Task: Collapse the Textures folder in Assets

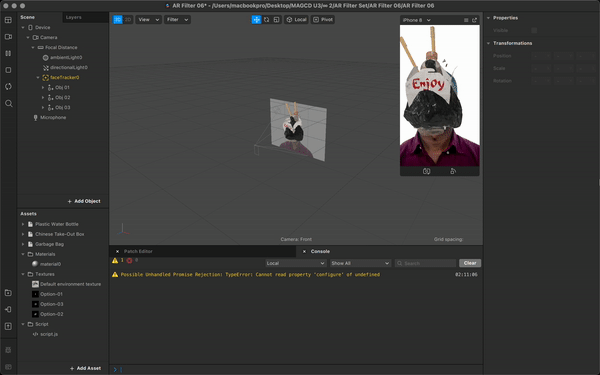Action: pos(23,274)
